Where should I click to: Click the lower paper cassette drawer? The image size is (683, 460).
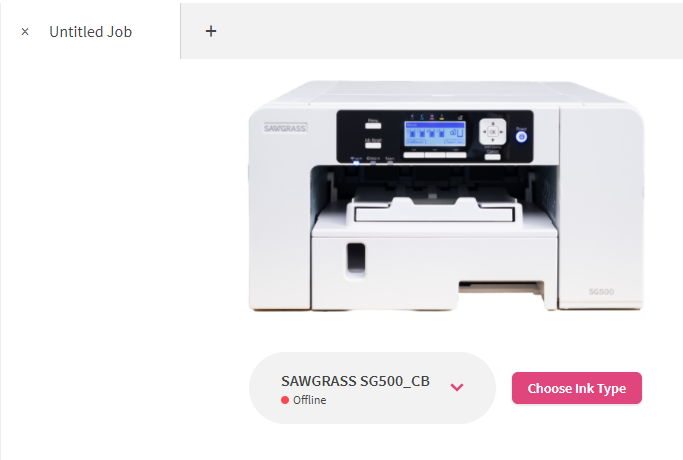(x=434, y=270)
